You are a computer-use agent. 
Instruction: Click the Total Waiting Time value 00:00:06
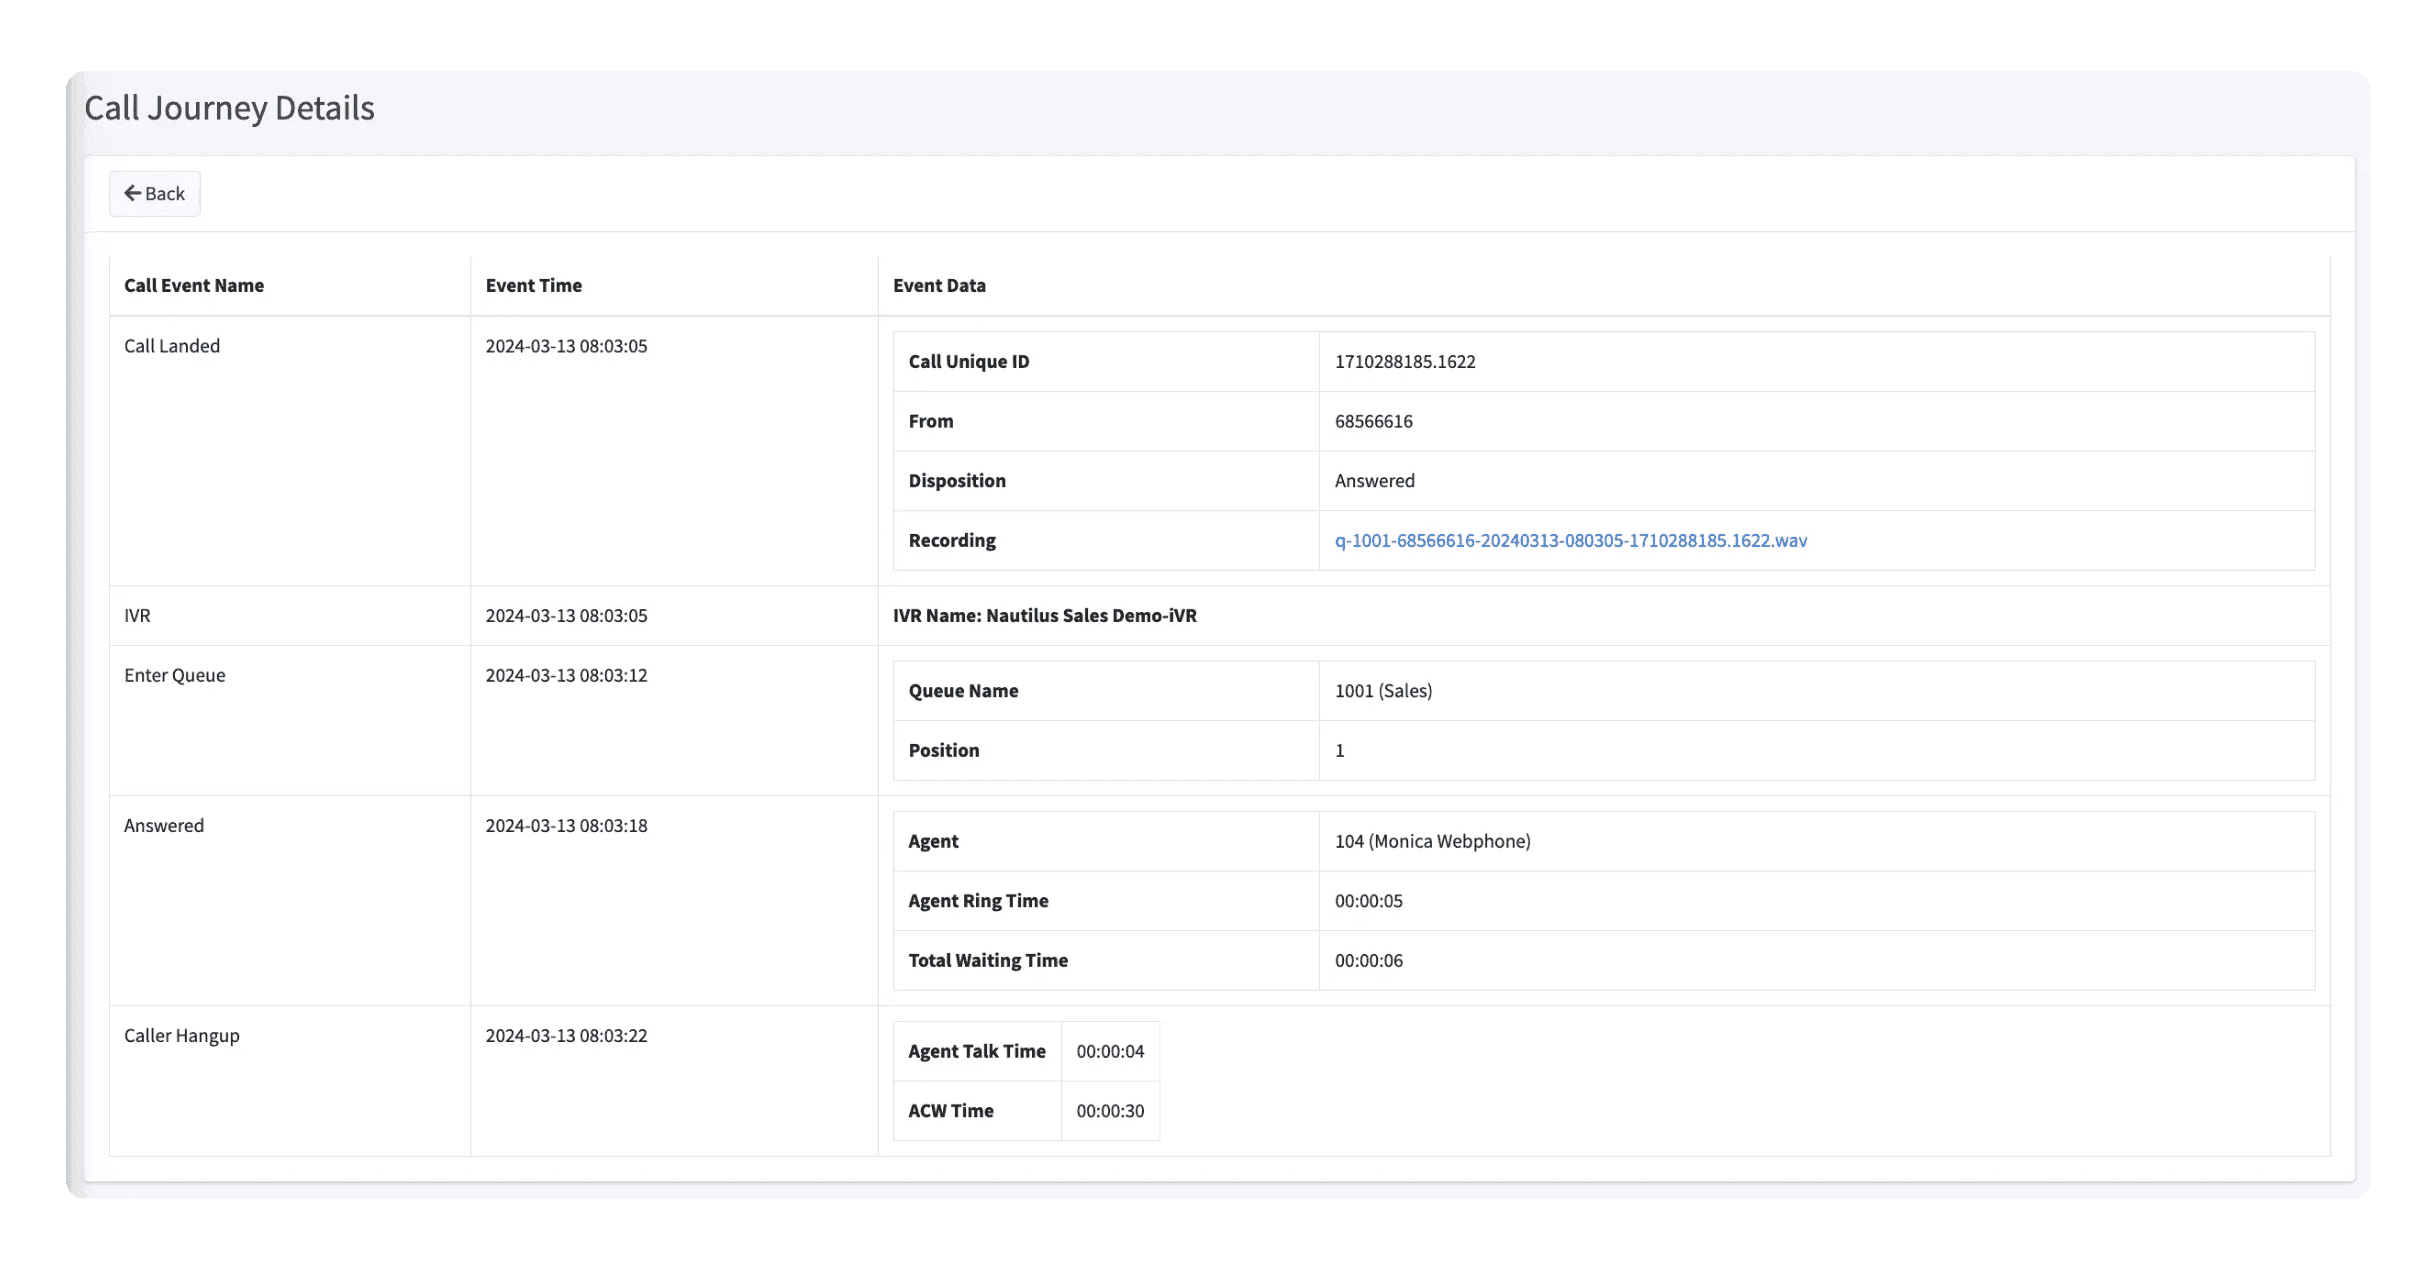(x=1368, y=960)
